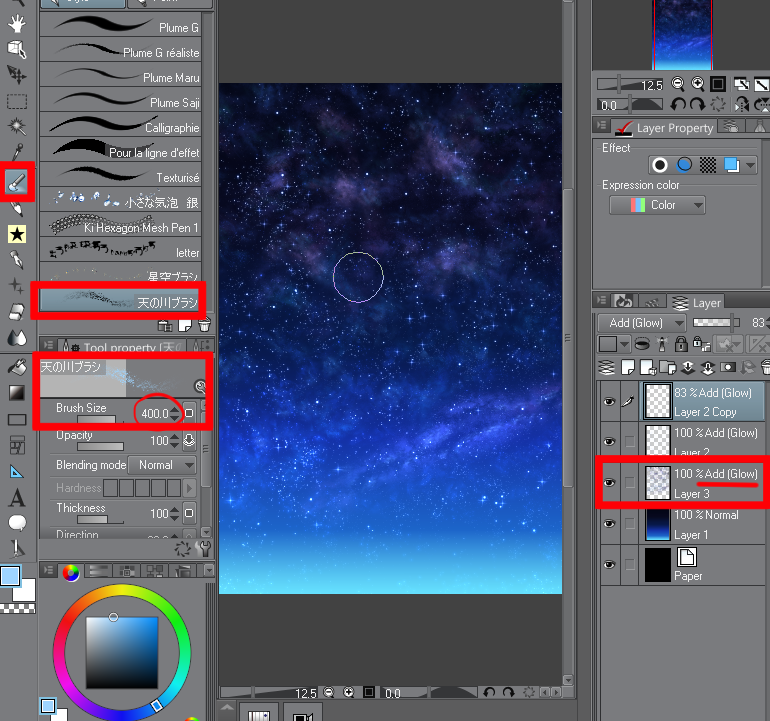The image size is (770, 721).
Task: Select the Move layer tool
Action: coord(17,75)
